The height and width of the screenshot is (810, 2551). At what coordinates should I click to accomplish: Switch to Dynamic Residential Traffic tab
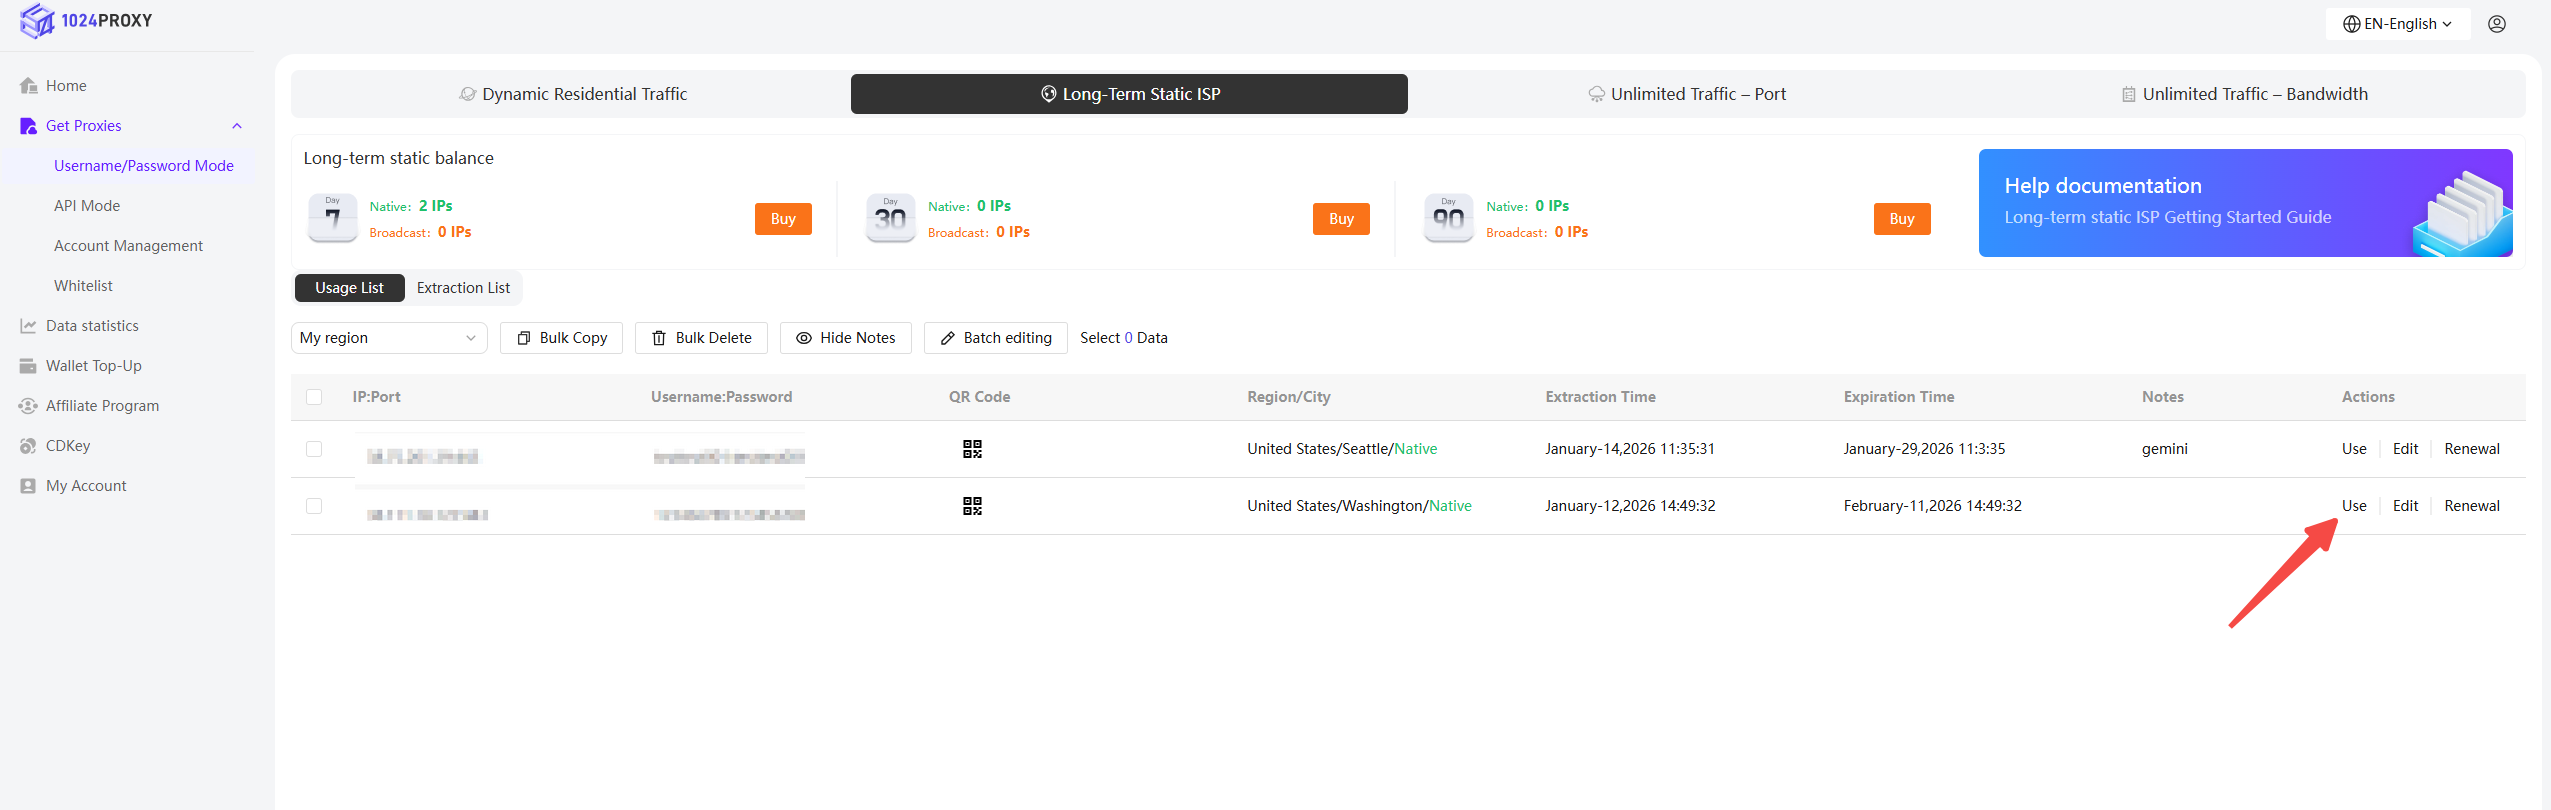click(x=572, y=94)
